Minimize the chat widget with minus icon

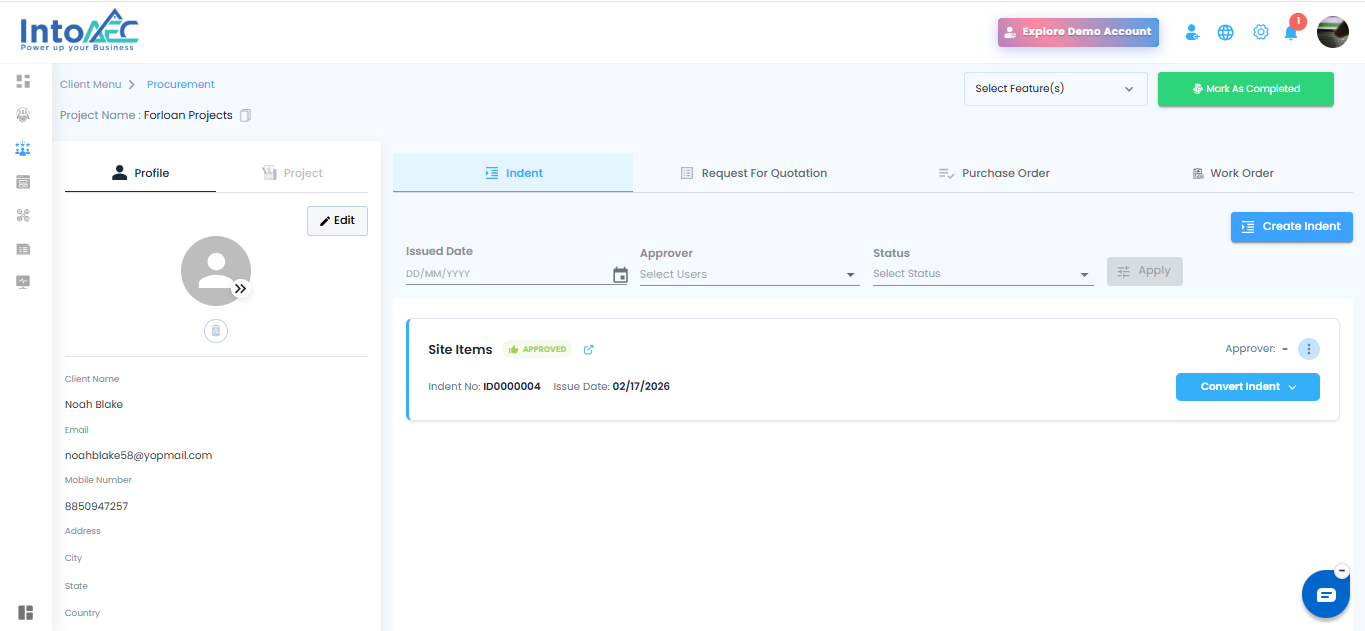pyautogui.click(x=1342, y=570)
